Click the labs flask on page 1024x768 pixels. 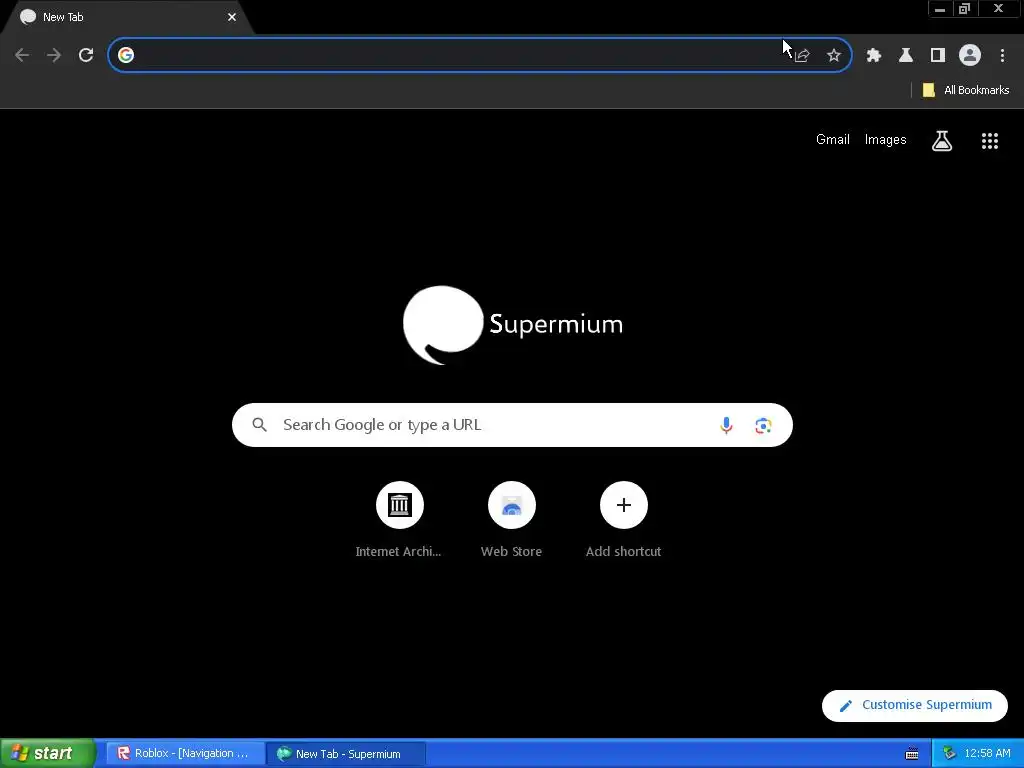tap(942, 140)
